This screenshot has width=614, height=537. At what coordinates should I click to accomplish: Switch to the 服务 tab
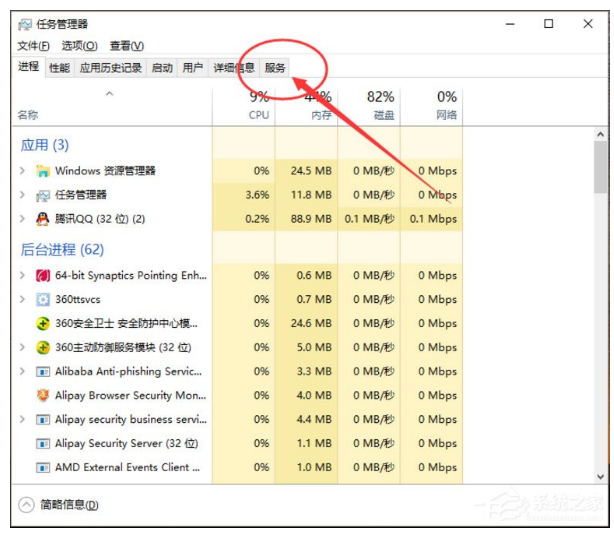point(275,68)
